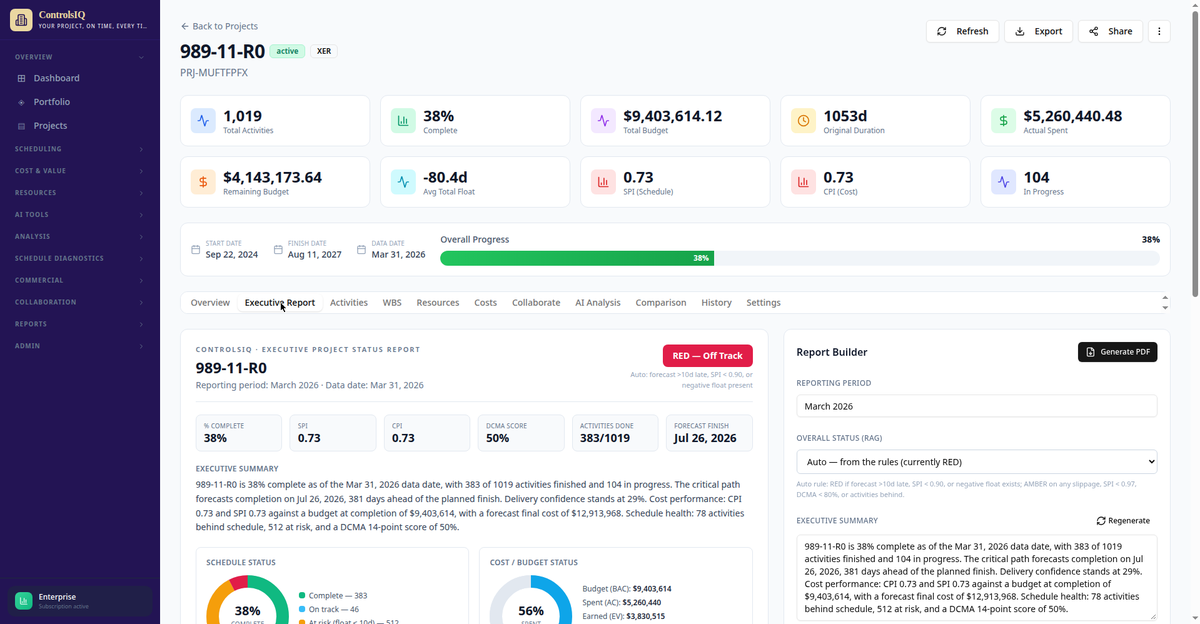
Task: Click the Remaining Budget dollar icon
Action: [204, 182]
